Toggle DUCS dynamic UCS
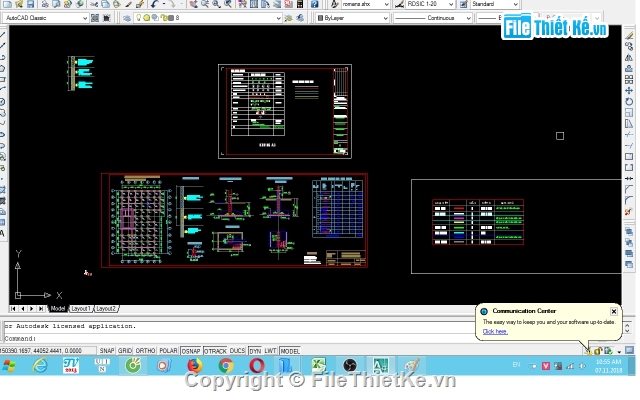 tap(237, 351)
